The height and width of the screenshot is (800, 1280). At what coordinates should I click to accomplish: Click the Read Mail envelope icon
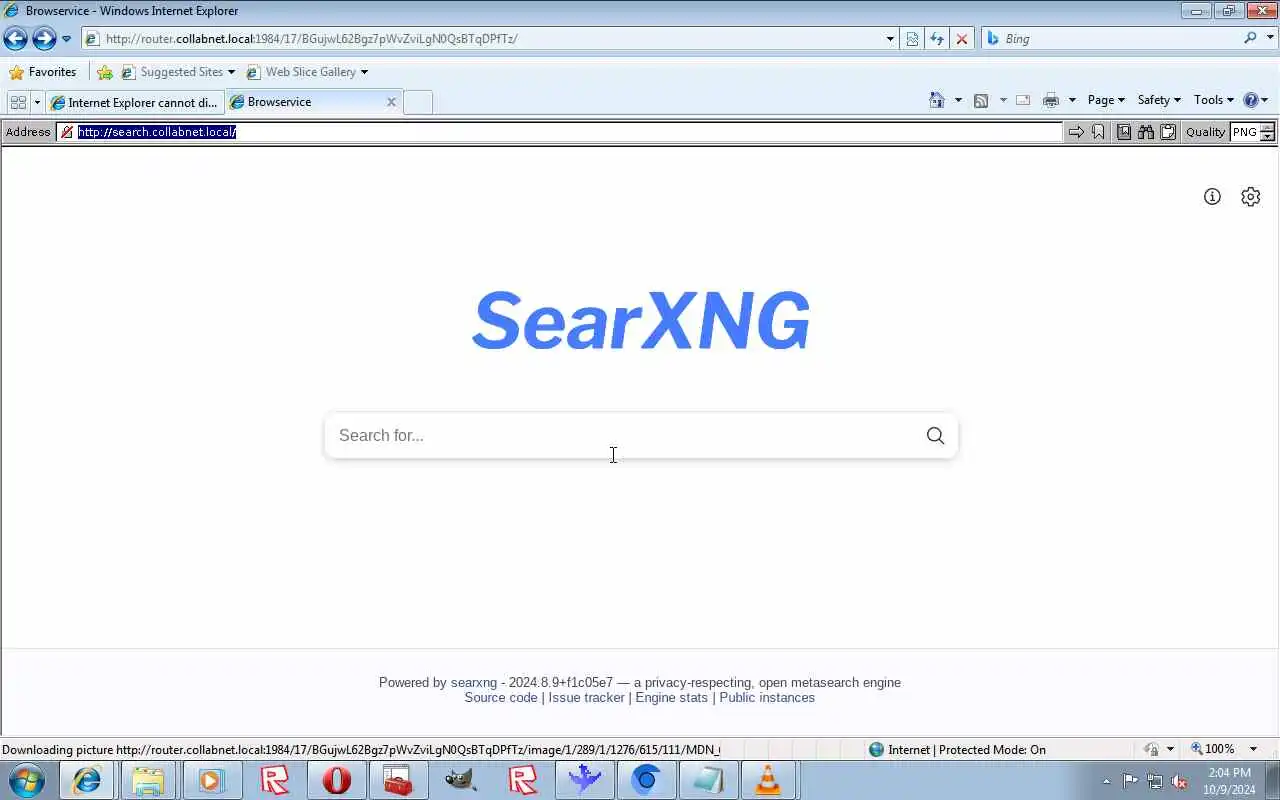pyautogui.click(x=1023, y=100)
